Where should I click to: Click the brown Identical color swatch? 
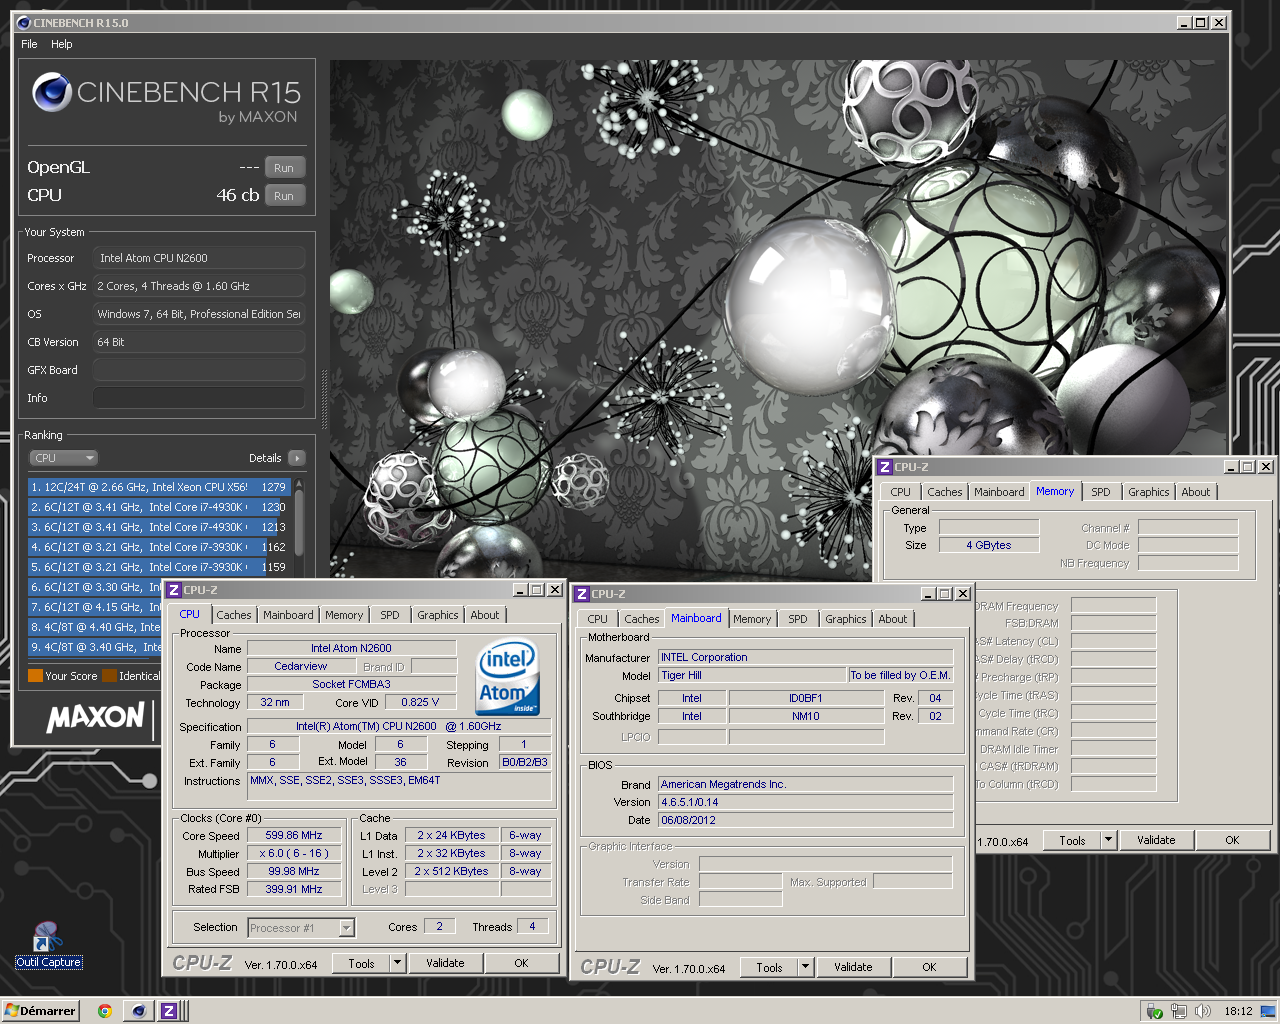point(109,676)
